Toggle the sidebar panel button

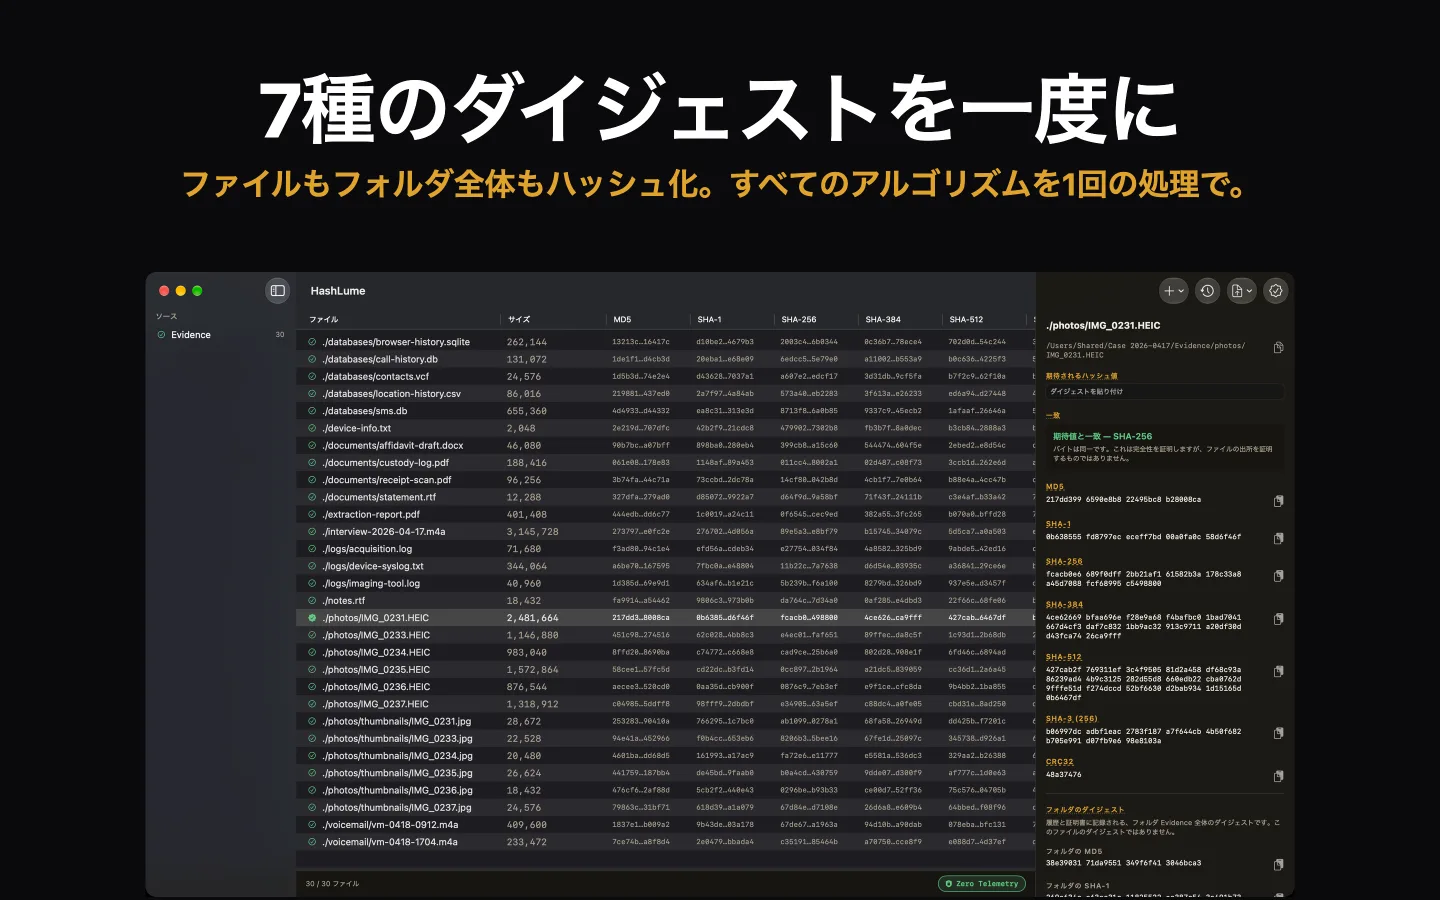tap(278, 291)
